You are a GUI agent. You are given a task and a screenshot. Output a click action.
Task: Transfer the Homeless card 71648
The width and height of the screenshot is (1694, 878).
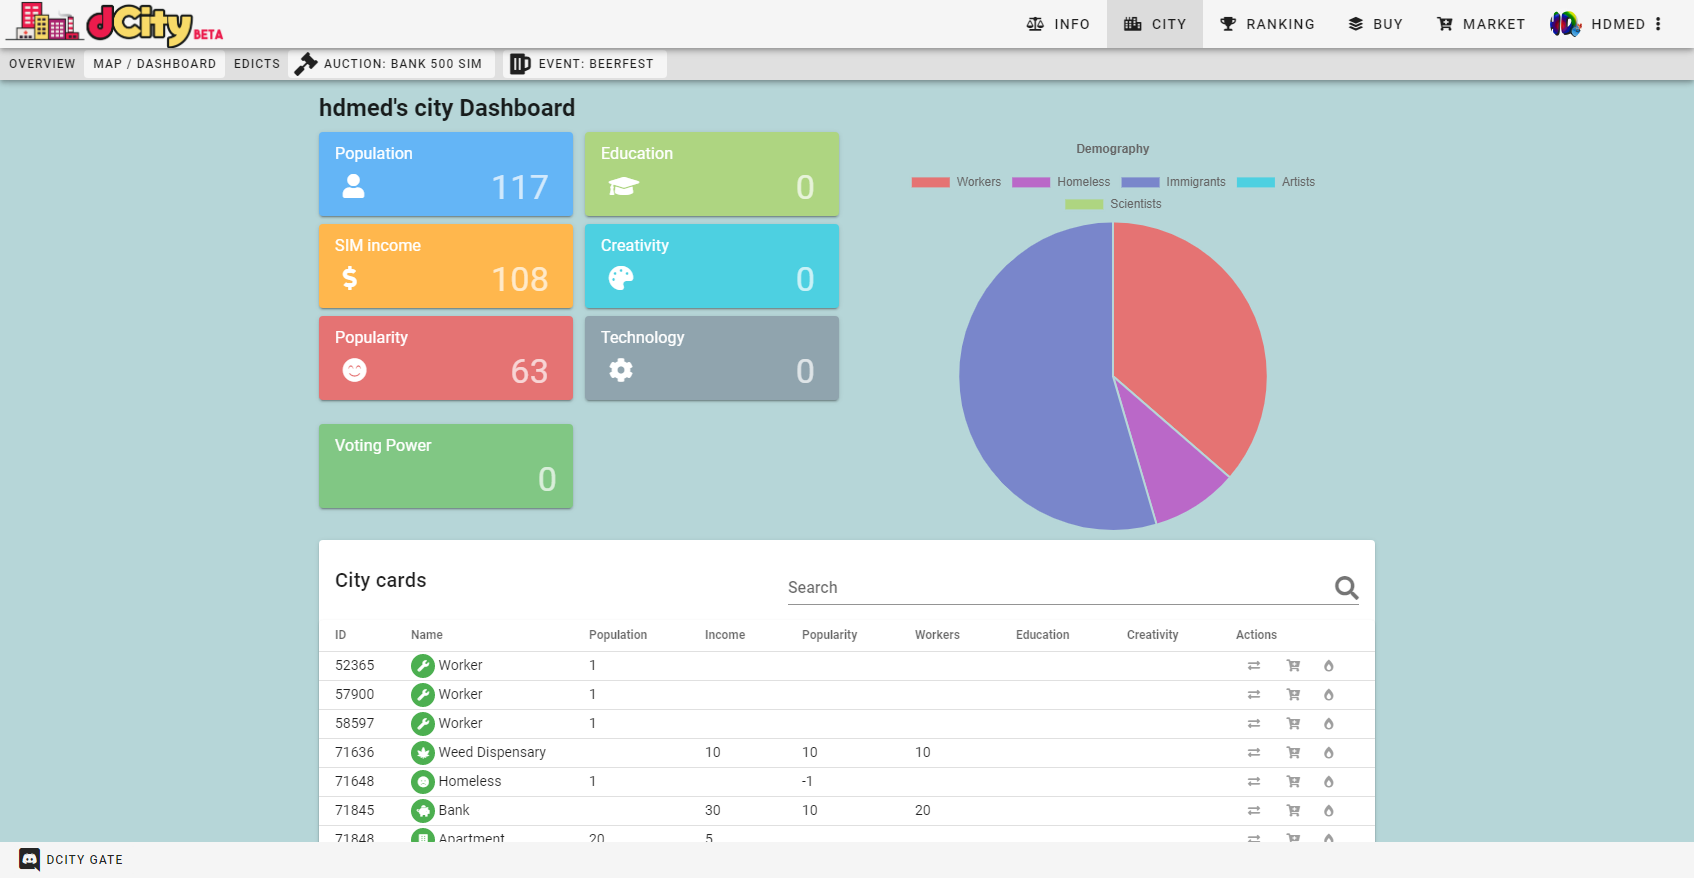pyautogui.click(x=1254, y=782)
